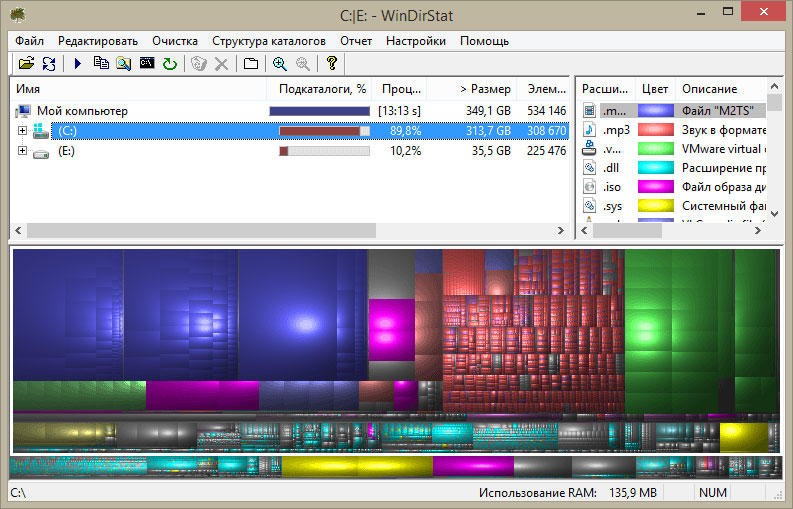Viewport: 793px width, 509px height.
Task: Click the .iso disc image icon
Action: tap(589, 187)
